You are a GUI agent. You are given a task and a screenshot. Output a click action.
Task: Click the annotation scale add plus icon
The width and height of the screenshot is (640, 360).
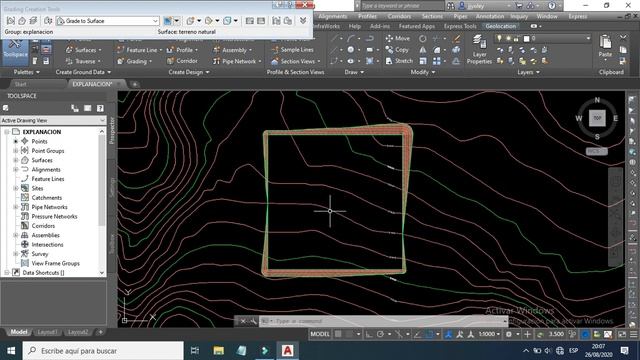[x=527, y=334]
